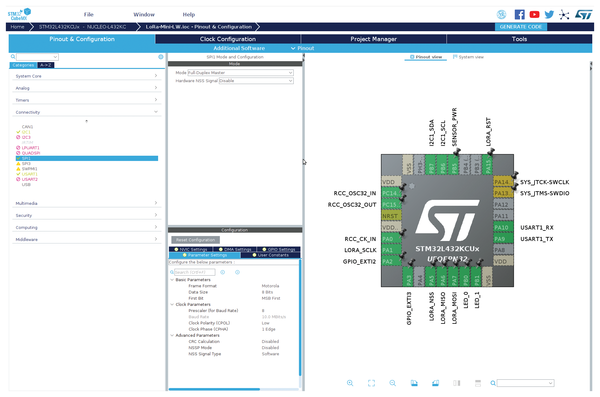Open the Facebook icon link

pyautogui.click(x=519, y=15)
